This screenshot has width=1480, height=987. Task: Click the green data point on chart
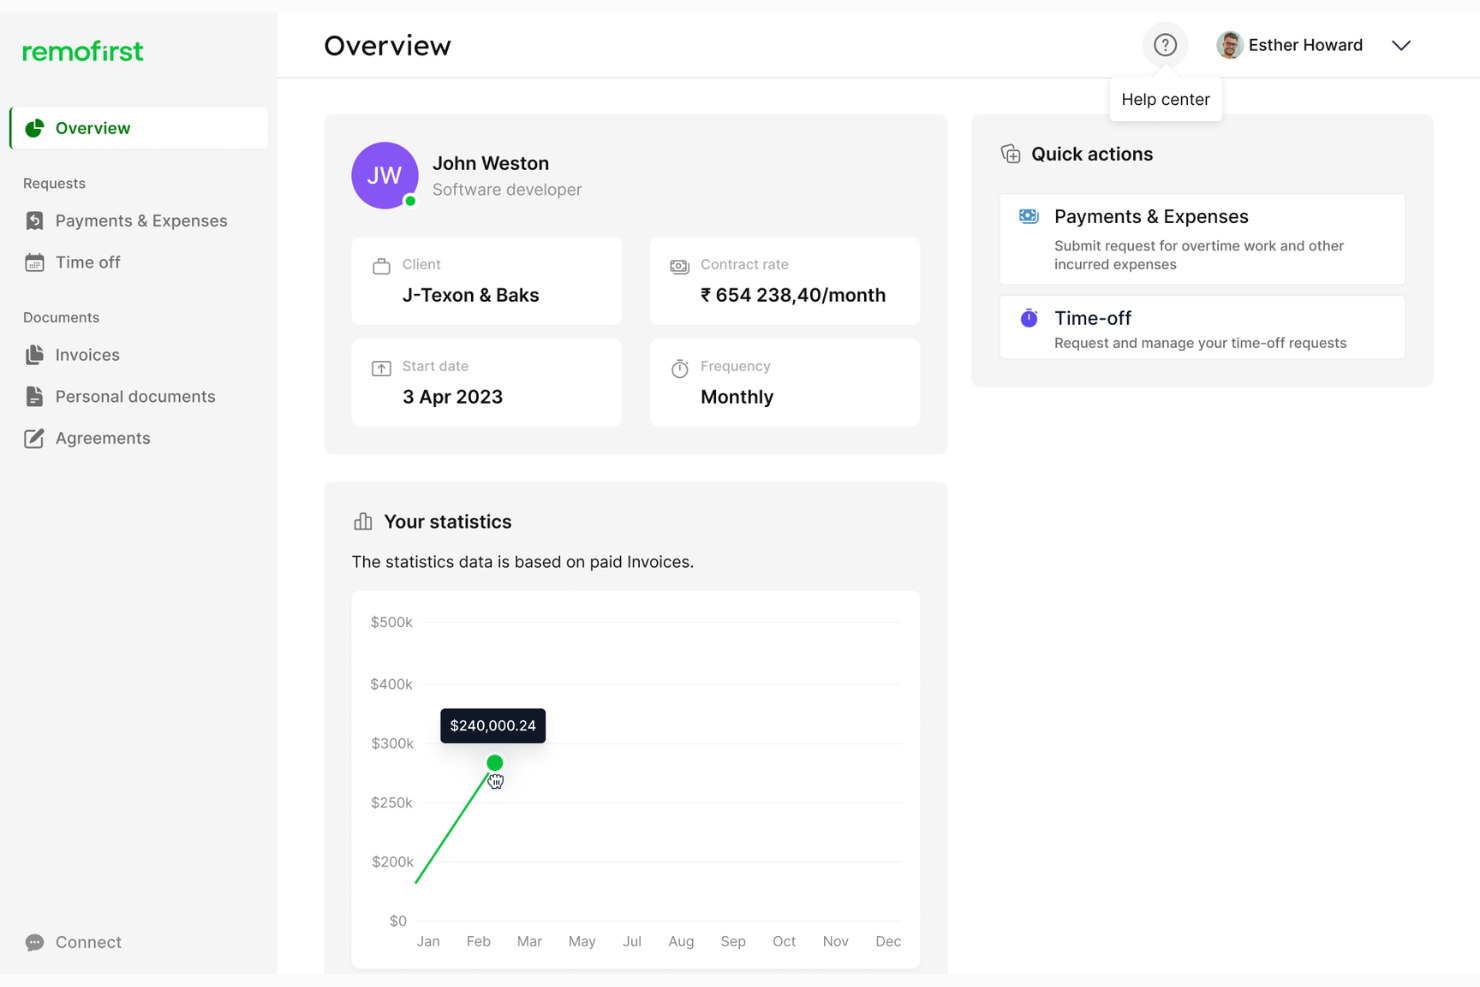tap(494, 763)
